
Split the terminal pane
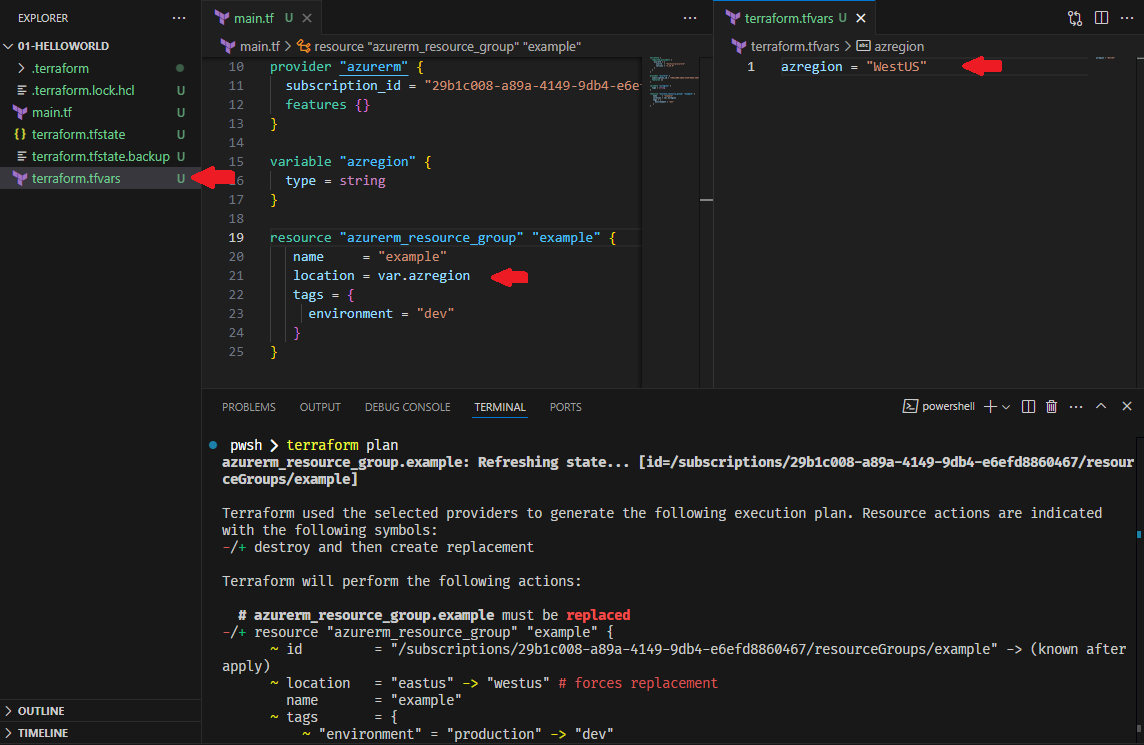pos(1028,406)
